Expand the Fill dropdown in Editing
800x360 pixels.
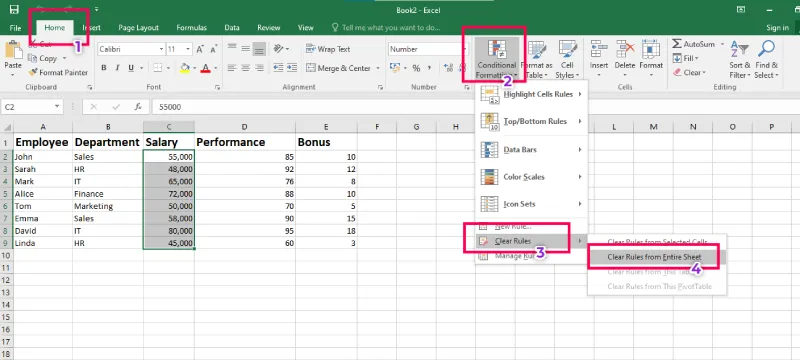(x=697, y=59)
